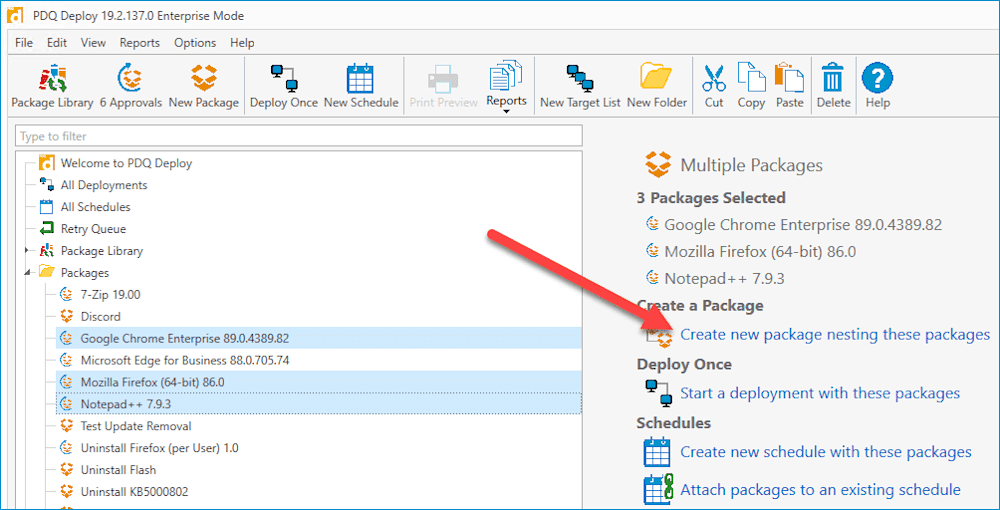Select the 7-Zip 19.00 package
This screenshot has width=1000, height=510.
[110, 295]
